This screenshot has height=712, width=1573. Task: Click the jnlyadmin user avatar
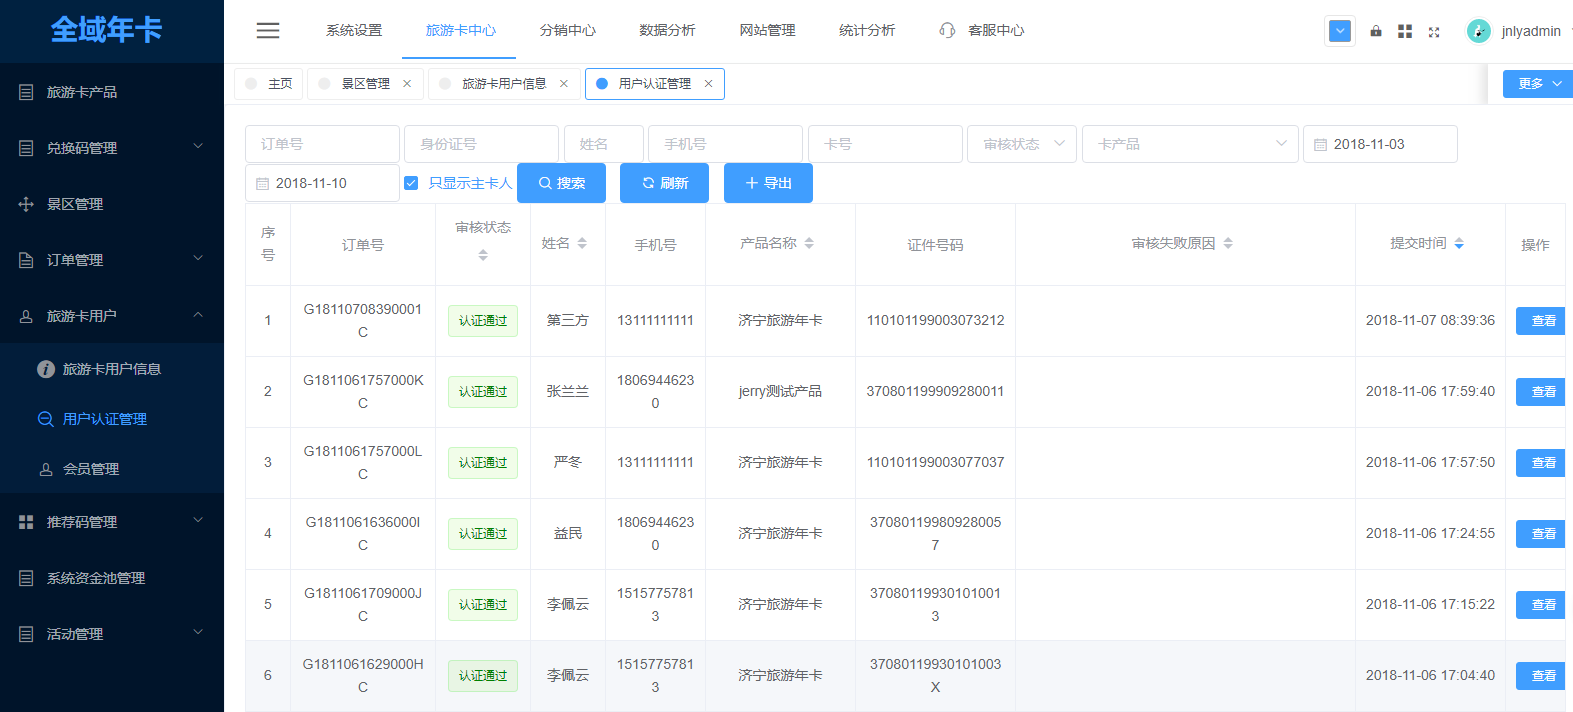point(1478,31)
